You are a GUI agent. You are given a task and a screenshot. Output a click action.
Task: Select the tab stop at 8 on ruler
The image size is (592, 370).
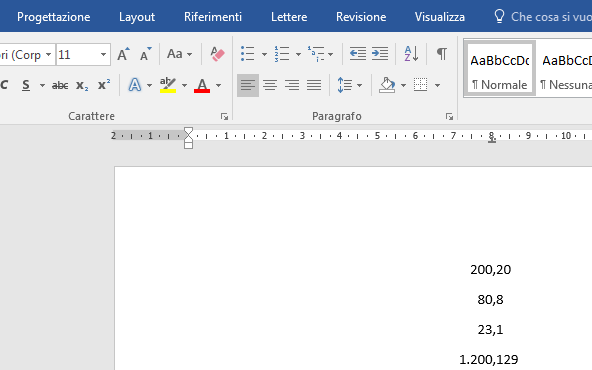491,140
